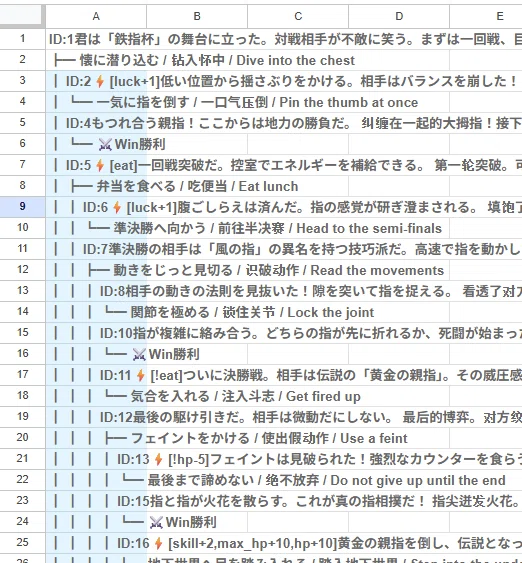Select row 4 header
The width and height of the screenshot is (522, 563).
[23, 101]
